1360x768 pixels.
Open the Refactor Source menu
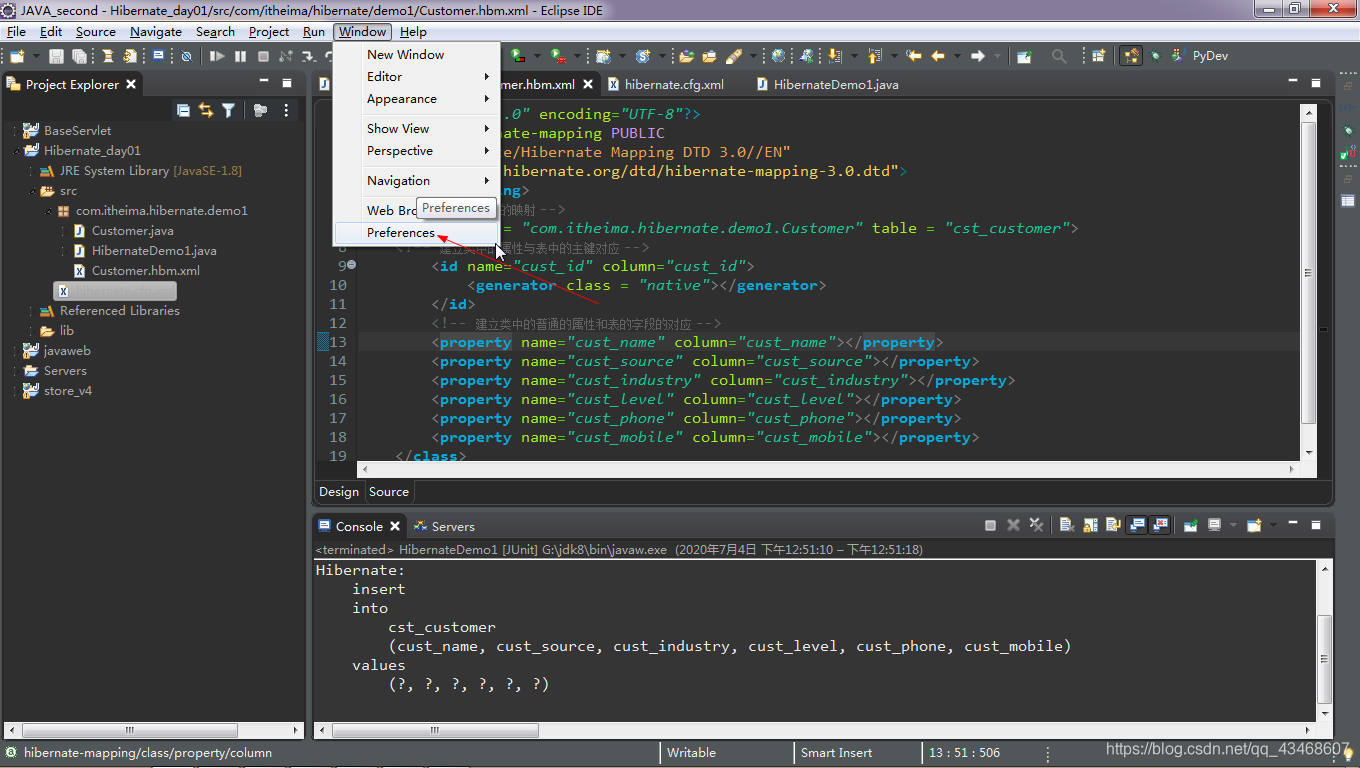click(x=96, y=32)
